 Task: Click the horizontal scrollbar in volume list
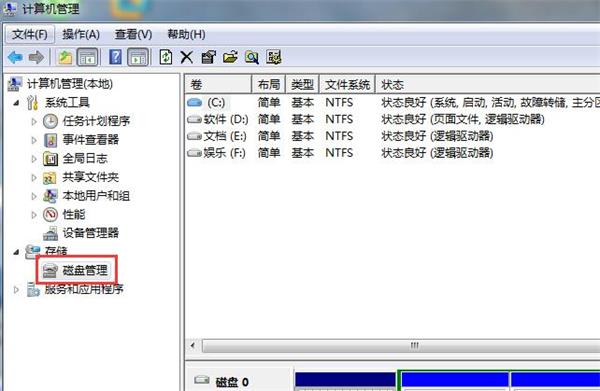click(x=393, y=346)
